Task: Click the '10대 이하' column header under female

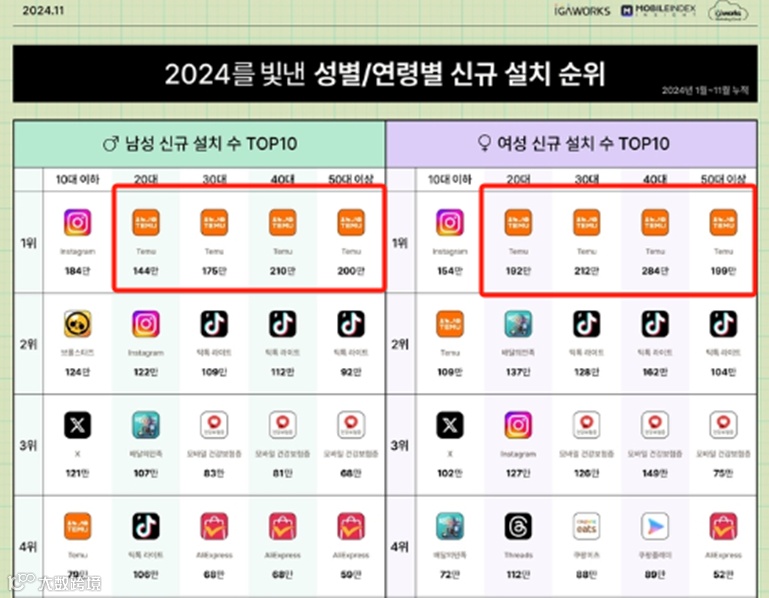Action: [x=450, y=180]
